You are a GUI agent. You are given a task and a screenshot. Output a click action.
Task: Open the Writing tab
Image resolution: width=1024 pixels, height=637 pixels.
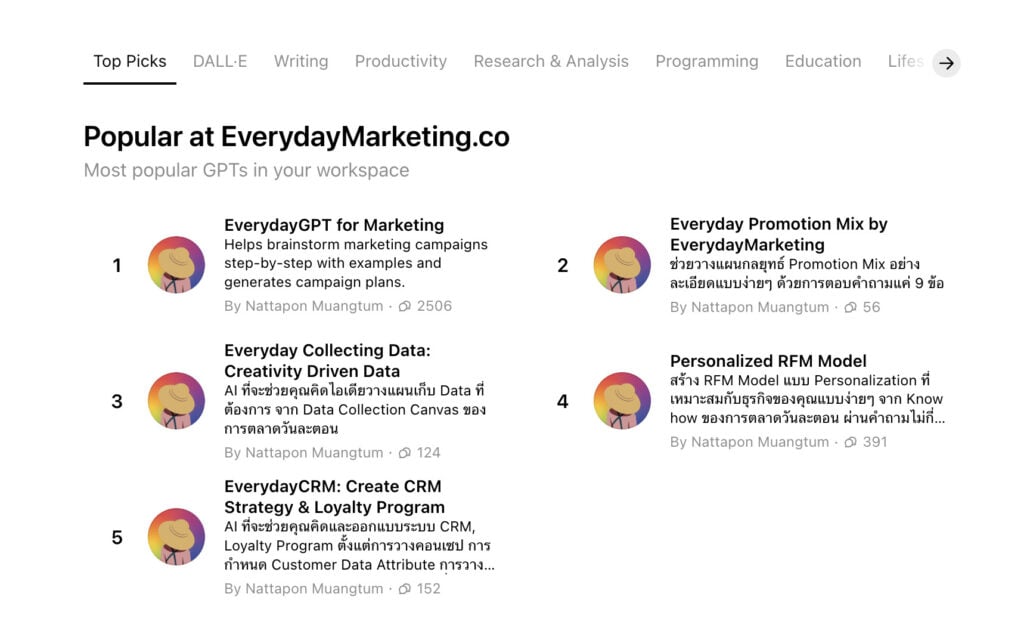point(301,61)
